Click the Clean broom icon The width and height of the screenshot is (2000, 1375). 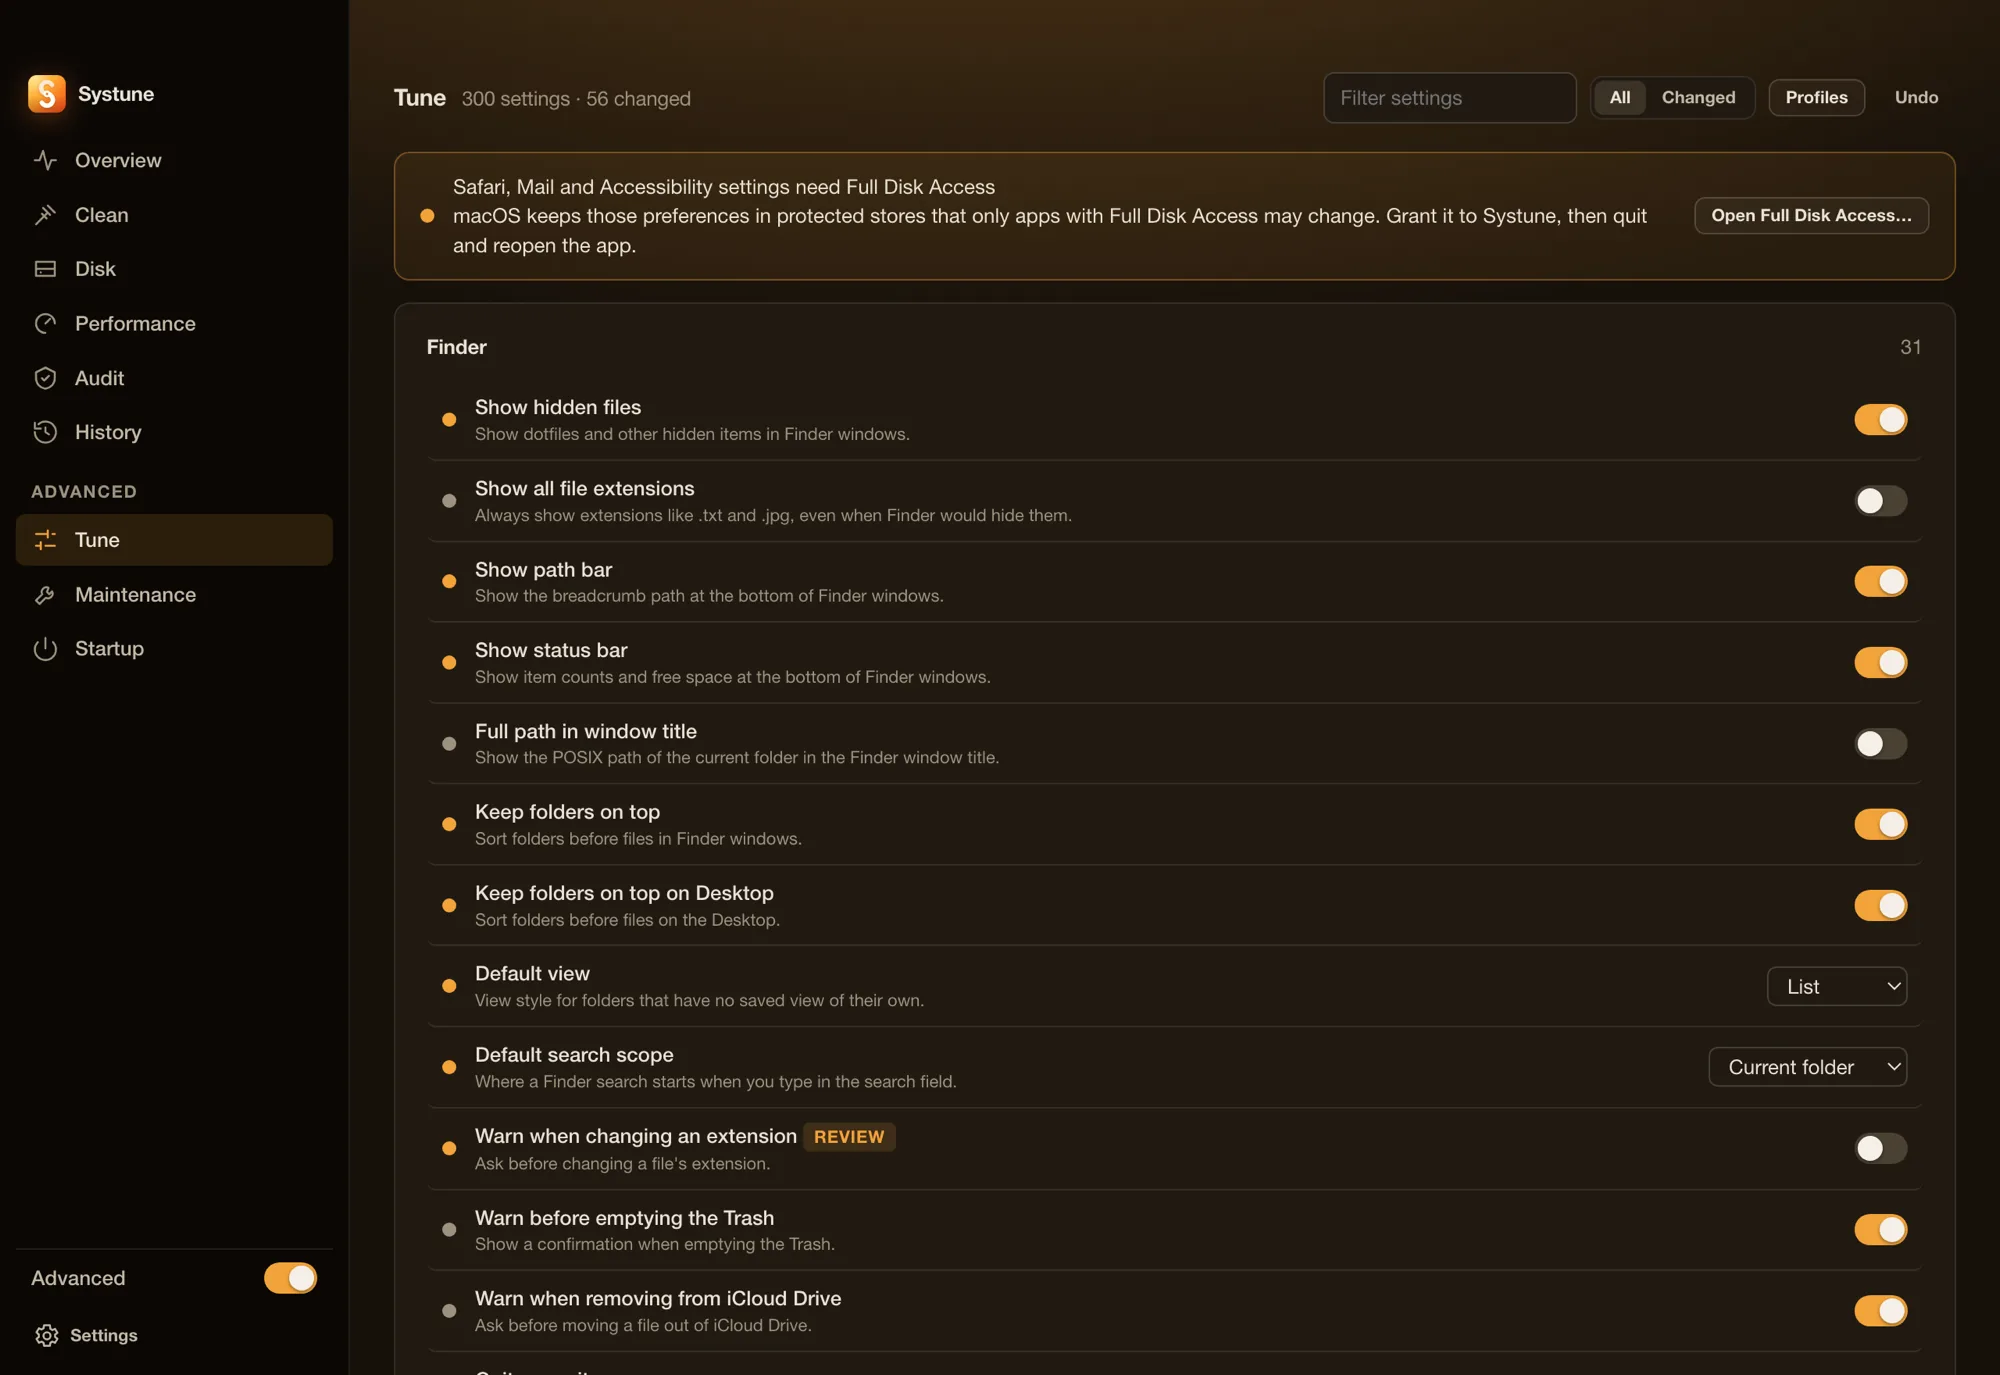pos(45,215)
